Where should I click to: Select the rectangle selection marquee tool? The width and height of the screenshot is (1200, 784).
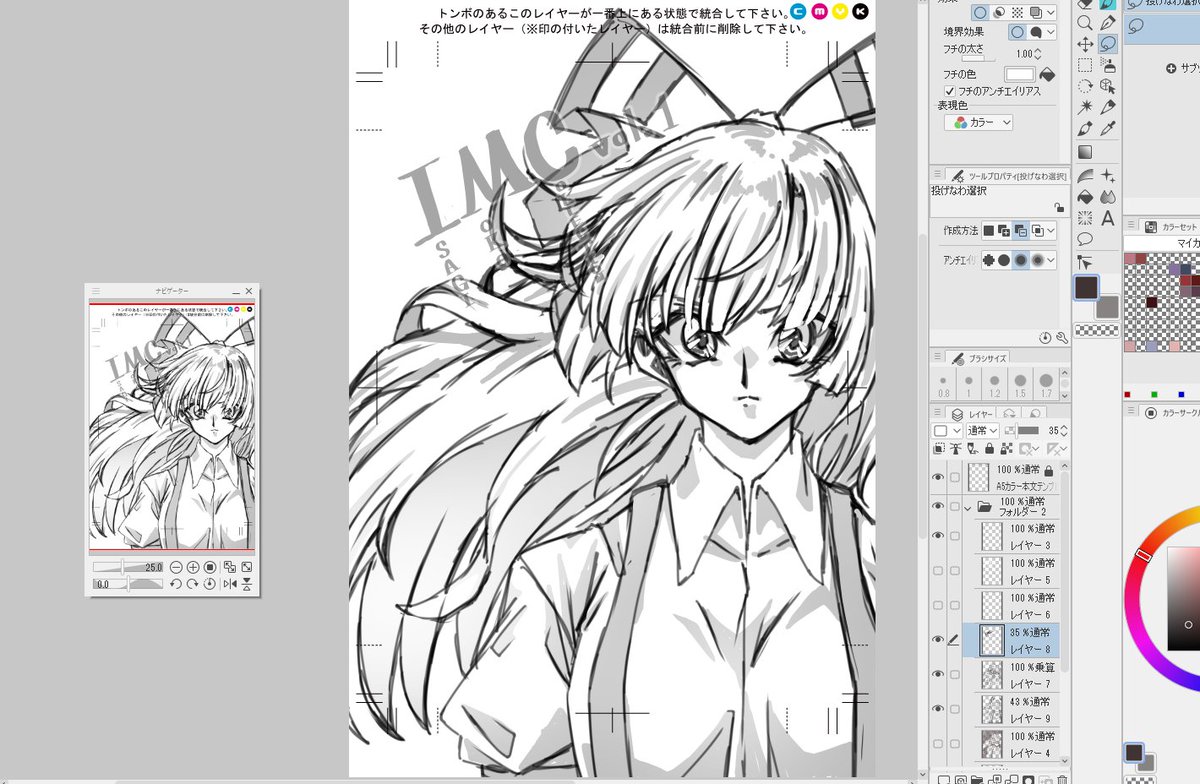tap(1085, 65)
